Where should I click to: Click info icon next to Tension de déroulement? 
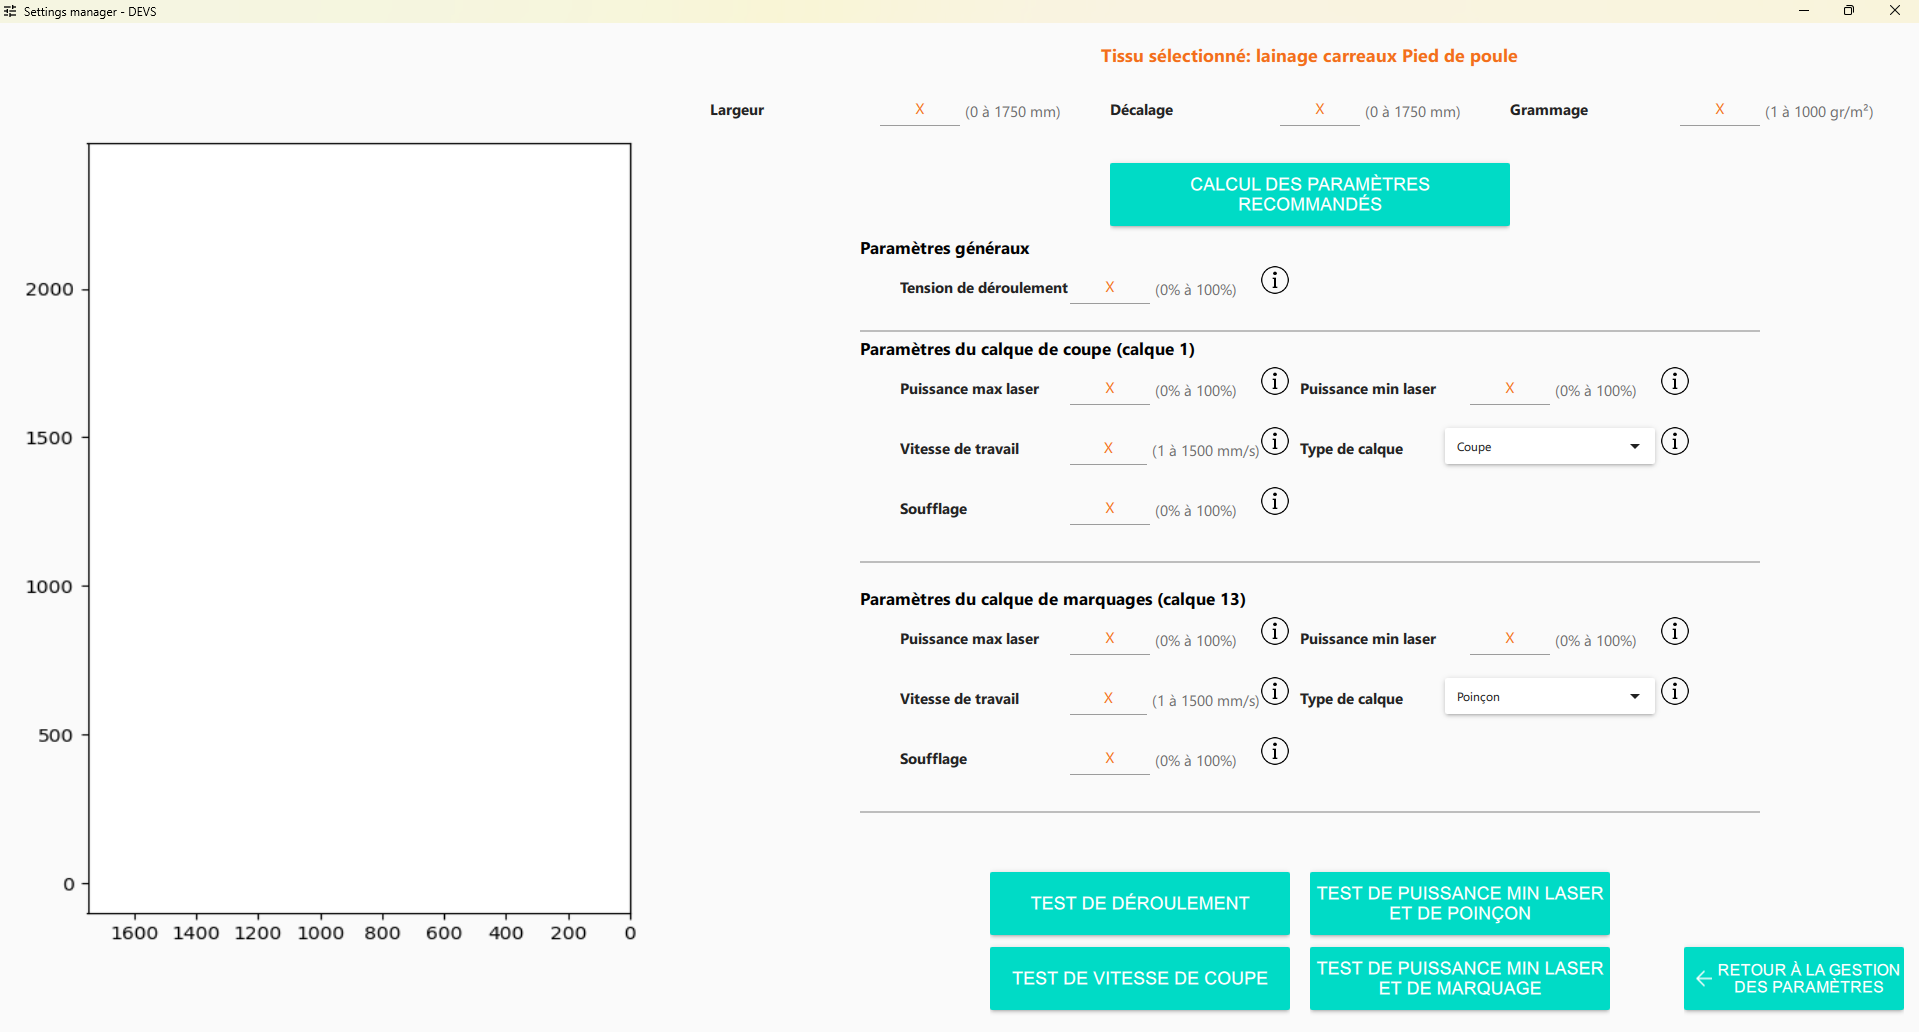click(1274, 280)
